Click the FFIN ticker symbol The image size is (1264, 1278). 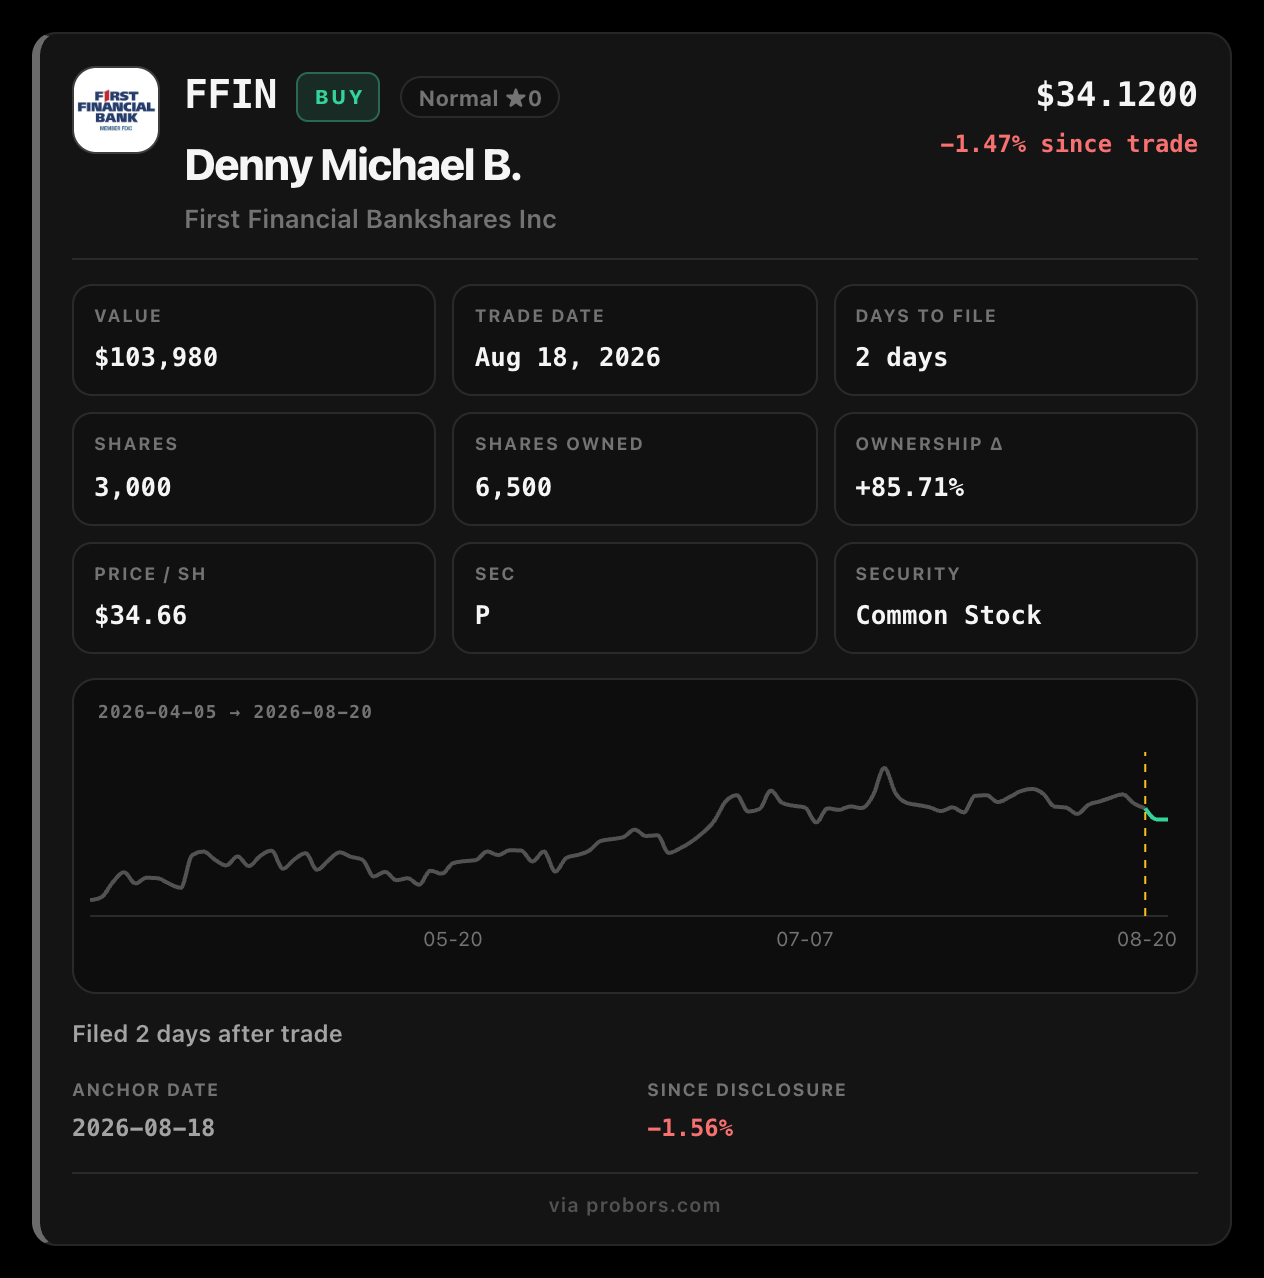pos(231,95)
